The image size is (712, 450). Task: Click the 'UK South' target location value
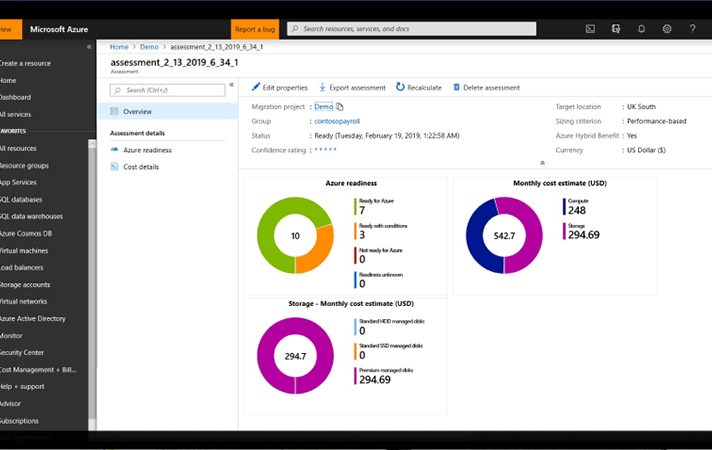pyautogui.click(x=641, y=107)
